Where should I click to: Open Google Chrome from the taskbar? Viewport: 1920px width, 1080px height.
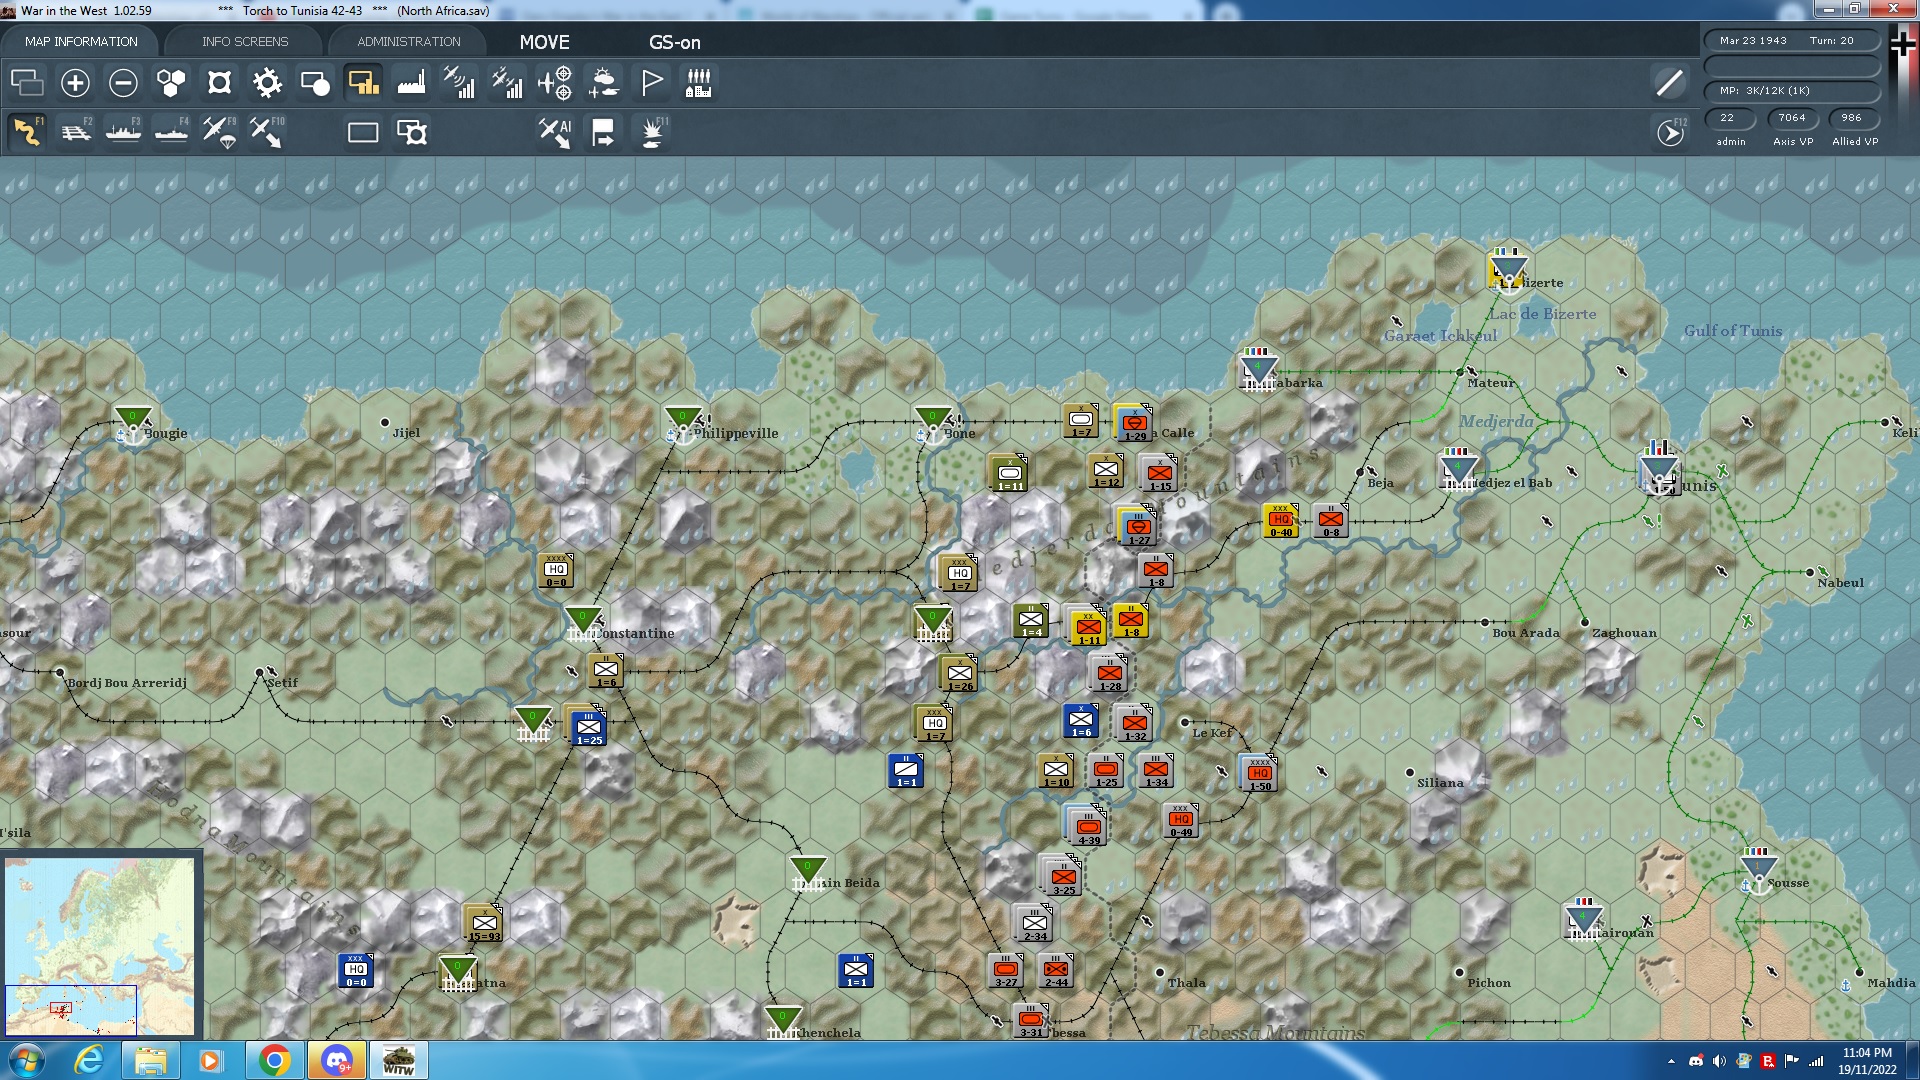(275, 1060)
